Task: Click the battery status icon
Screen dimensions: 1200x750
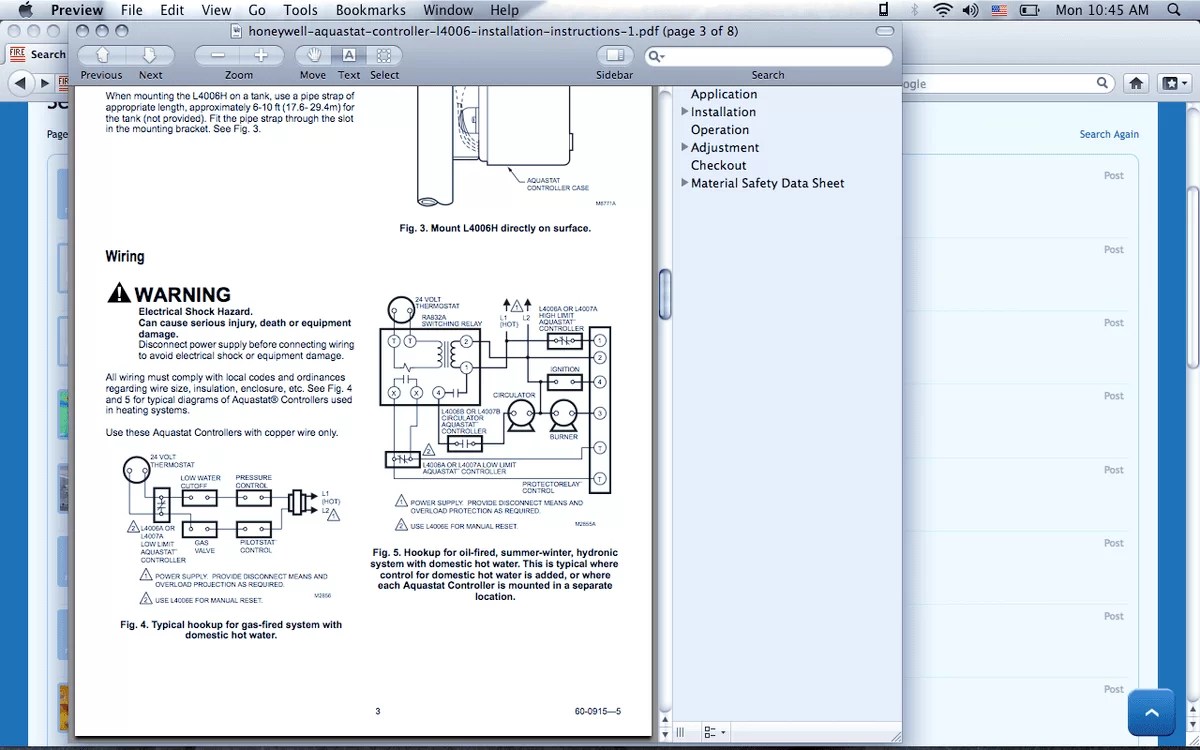Action: tap(1029, 10)
